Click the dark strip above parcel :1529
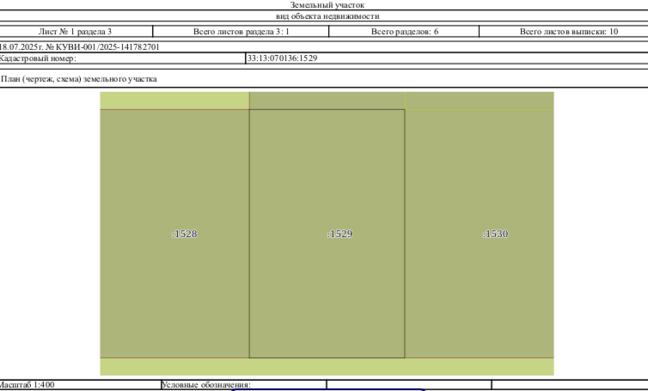This screenshot has height=391, width=648. [327, 100]
